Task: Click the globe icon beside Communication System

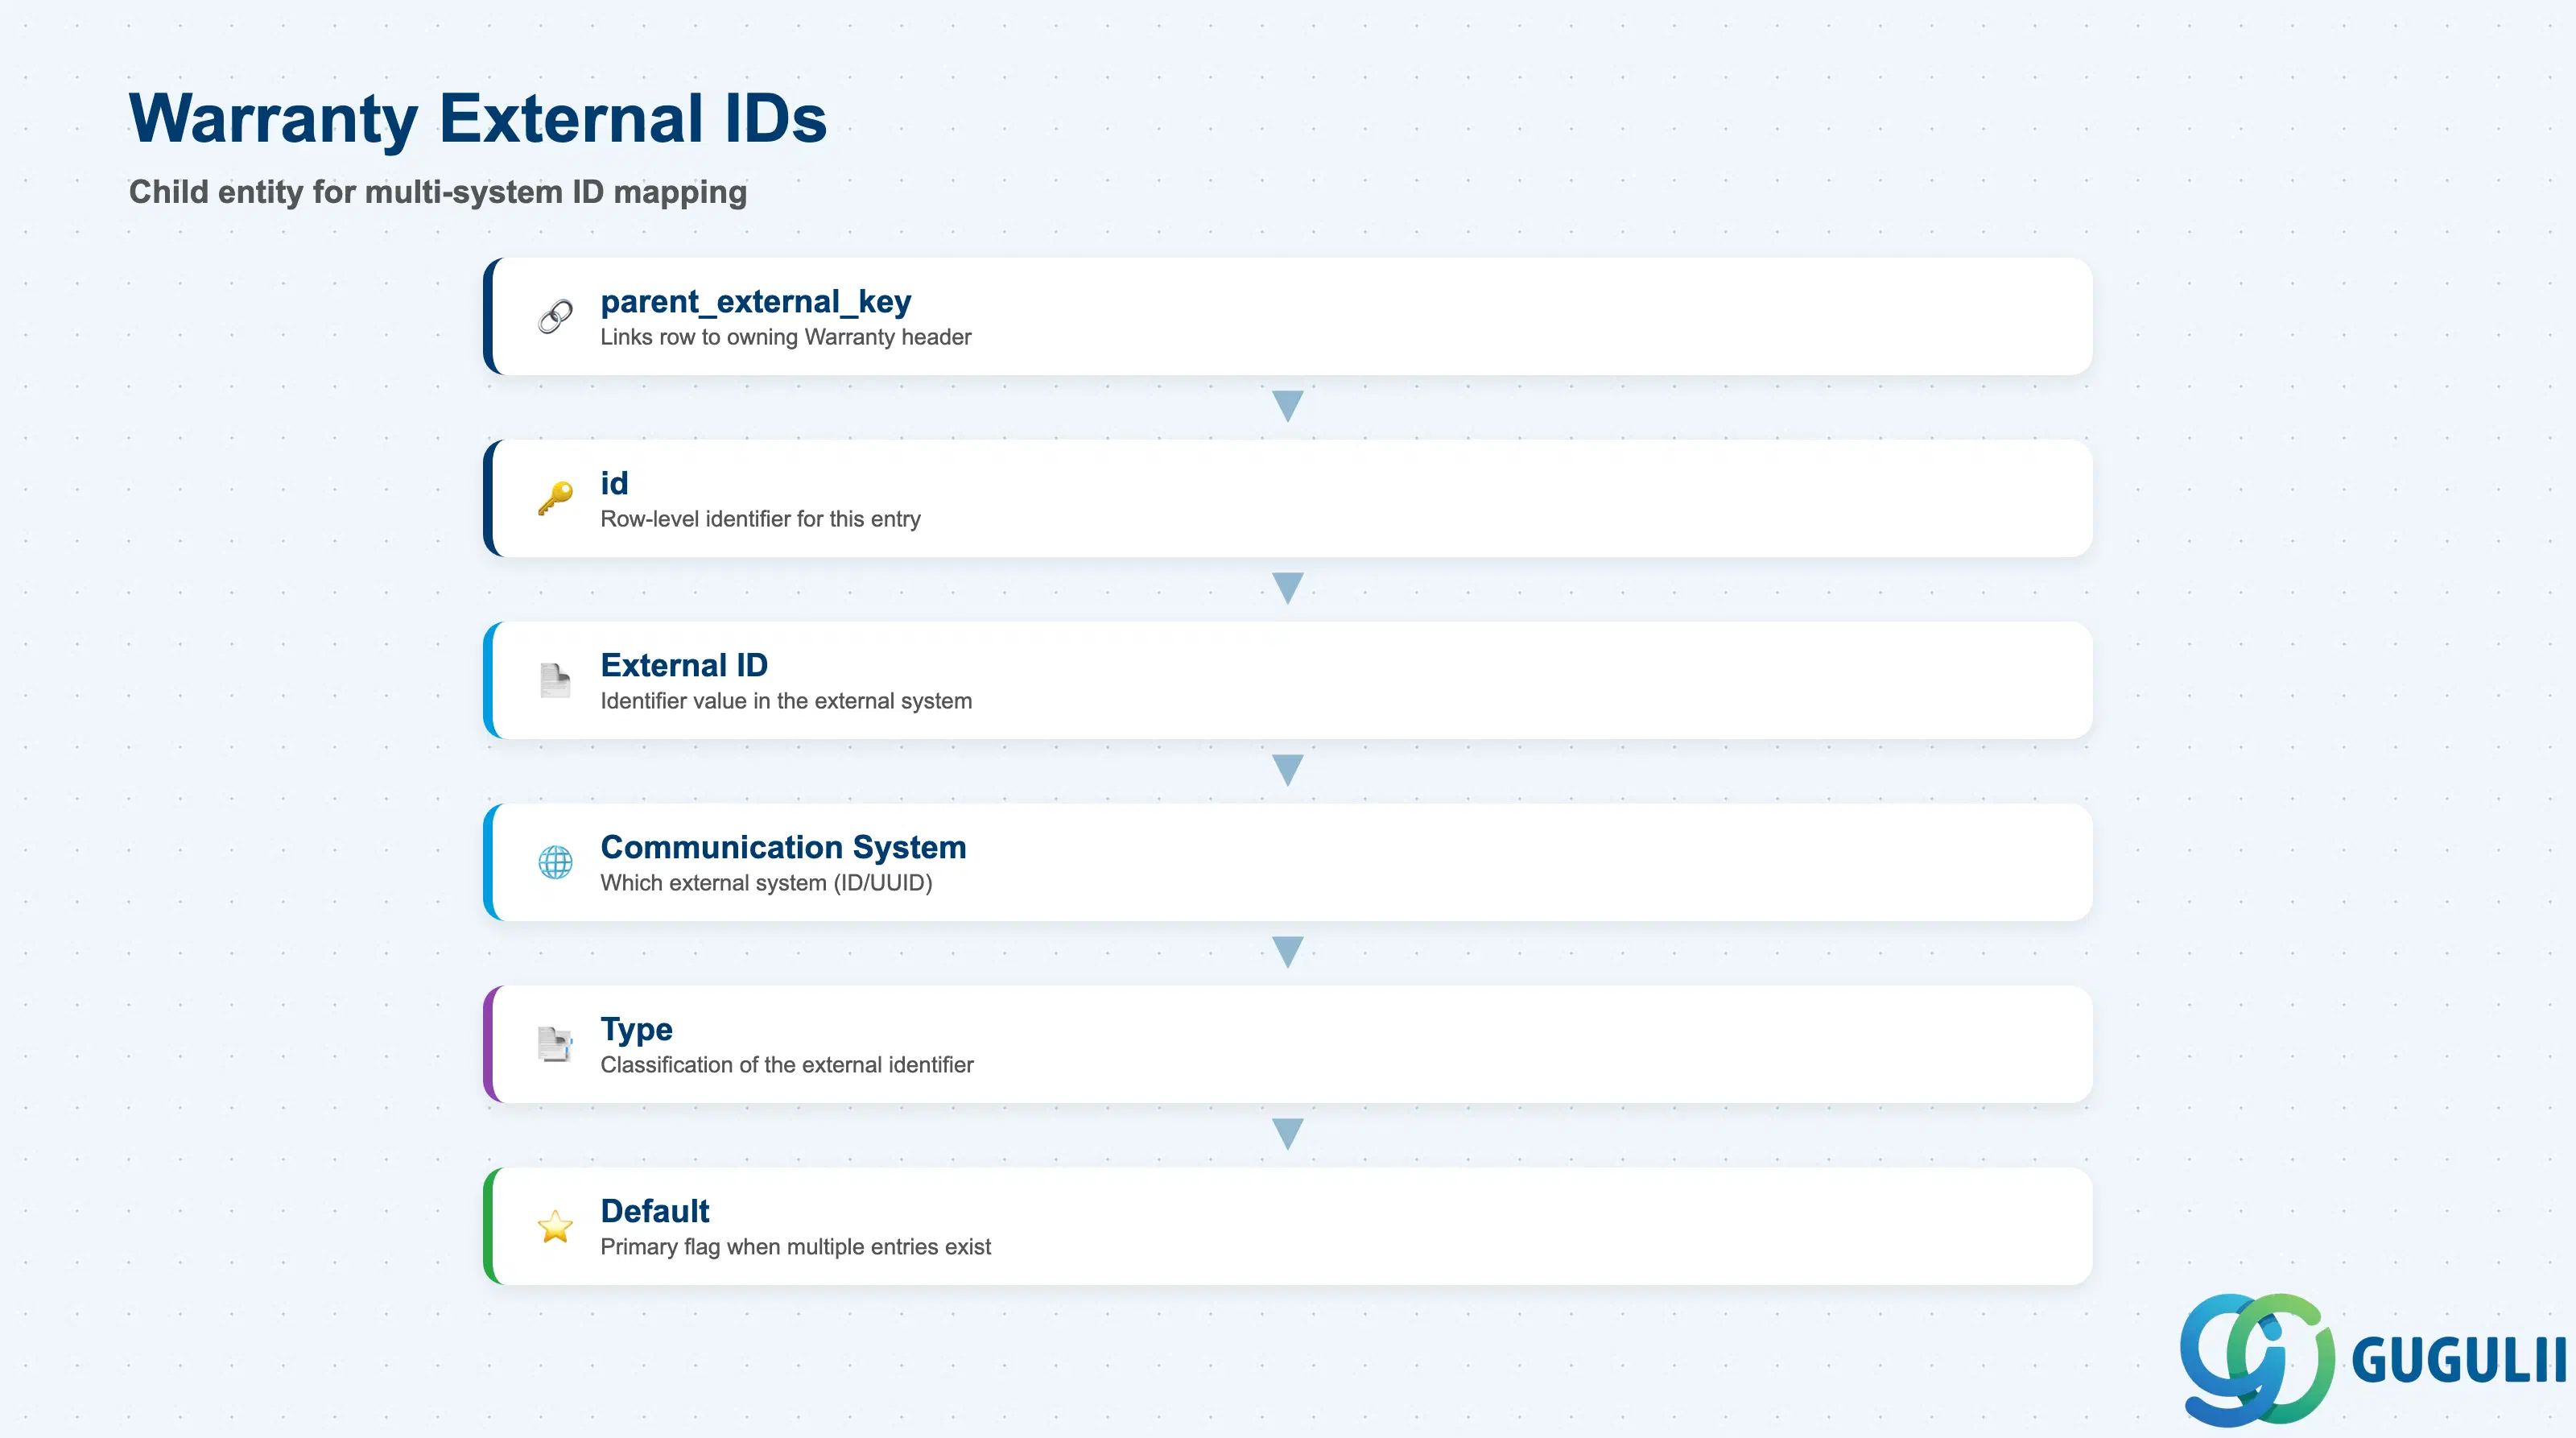Action: tap(555, 862)
